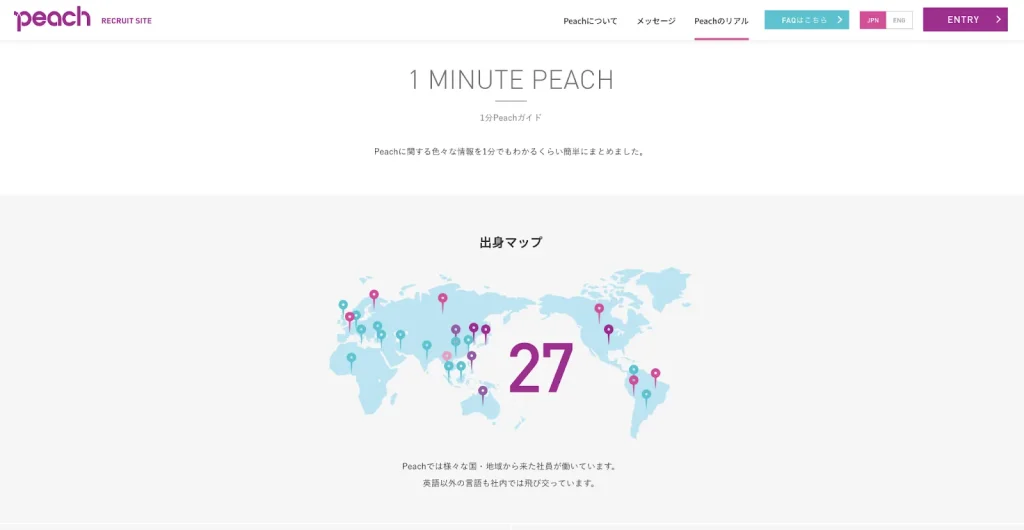Click the large number 27 on the map
This screenshot has height=530, width=1024.
[x=541, y=367]
